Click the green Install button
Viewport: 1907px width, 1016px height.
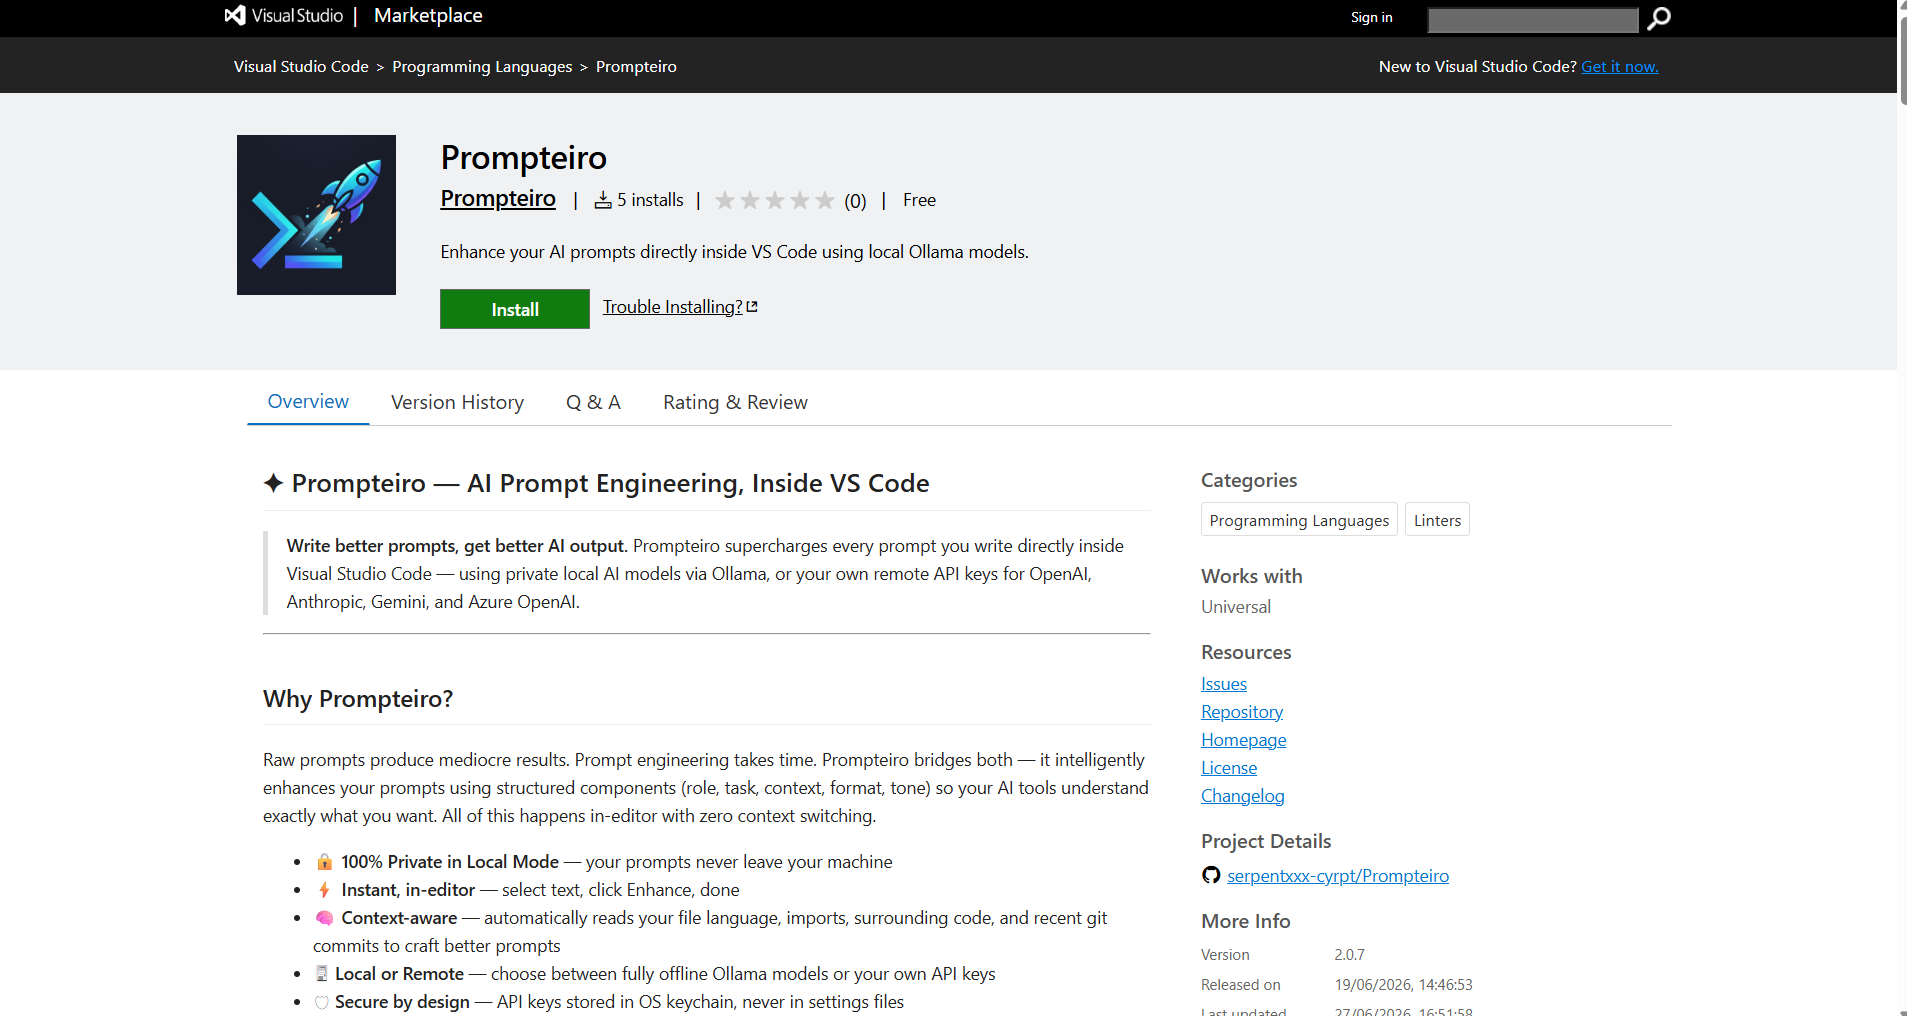click(x=515, y=309)
